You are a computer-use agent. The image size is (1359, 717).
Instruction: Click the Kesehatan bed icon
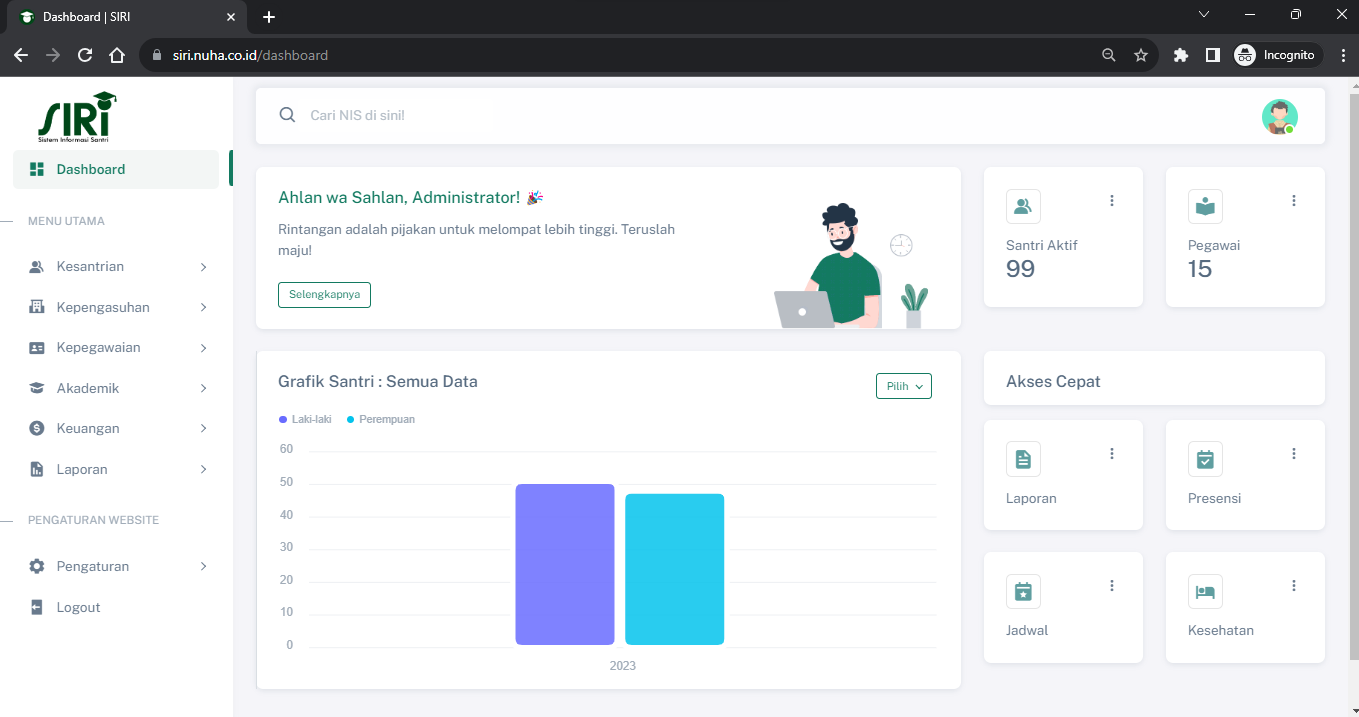[x=1205, y=591]
